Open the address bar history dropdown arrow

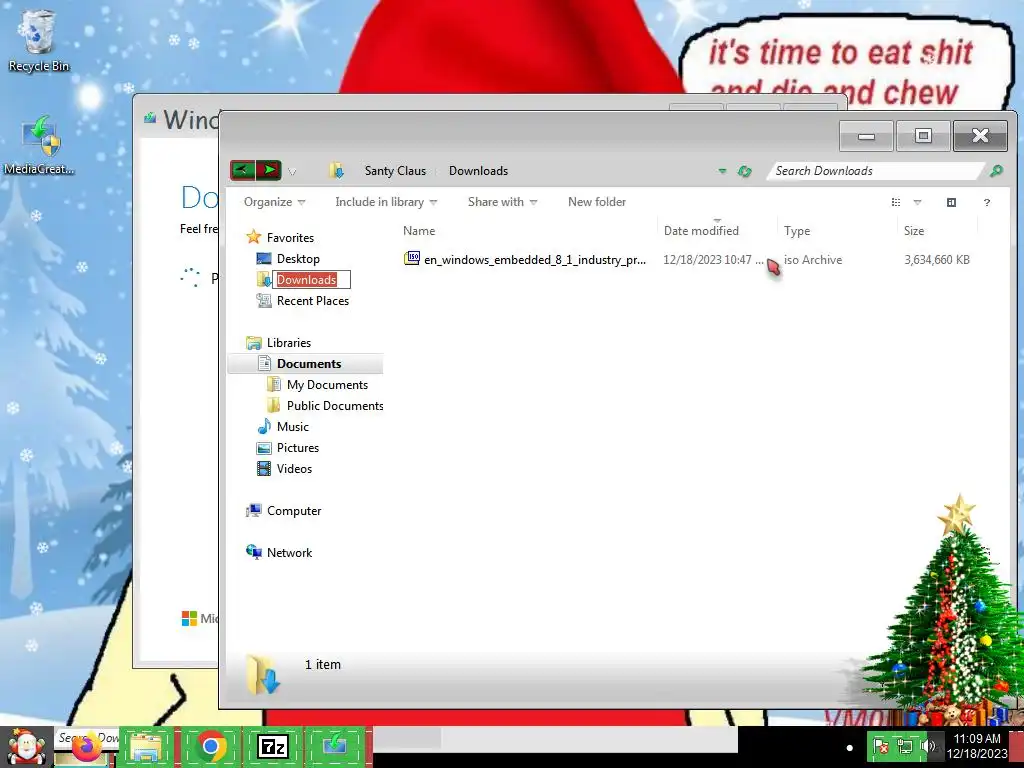722,171
